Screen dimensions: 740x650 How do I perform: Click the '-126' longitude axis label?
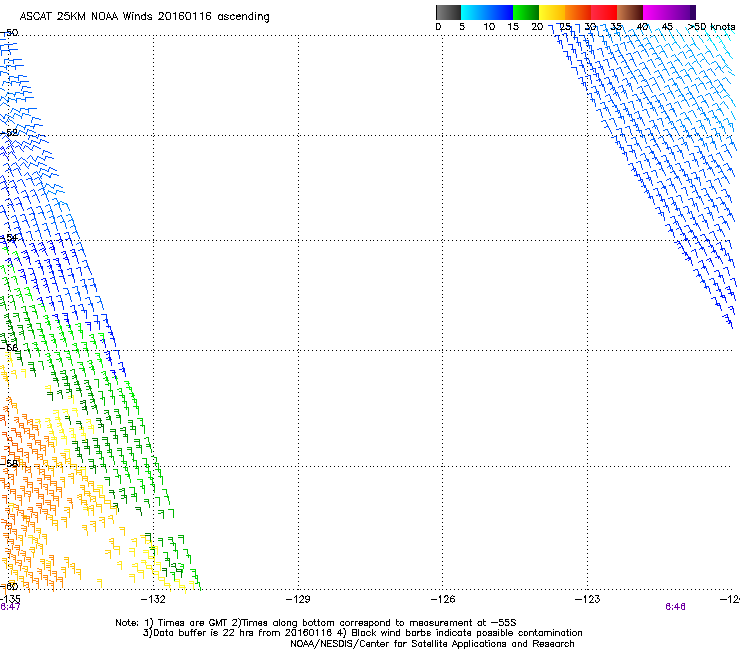click(443, 599)
